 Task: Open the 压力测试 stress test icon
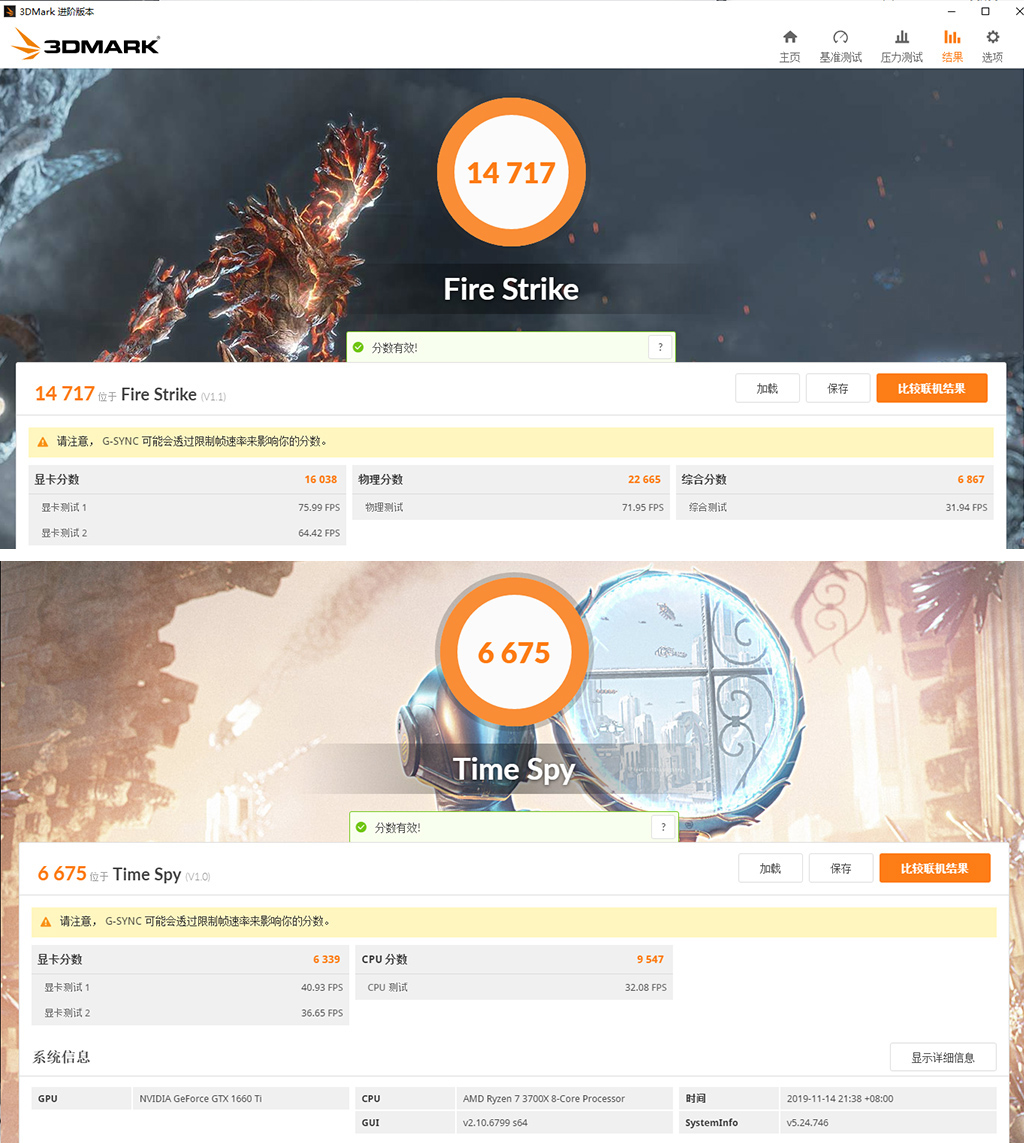902,37
